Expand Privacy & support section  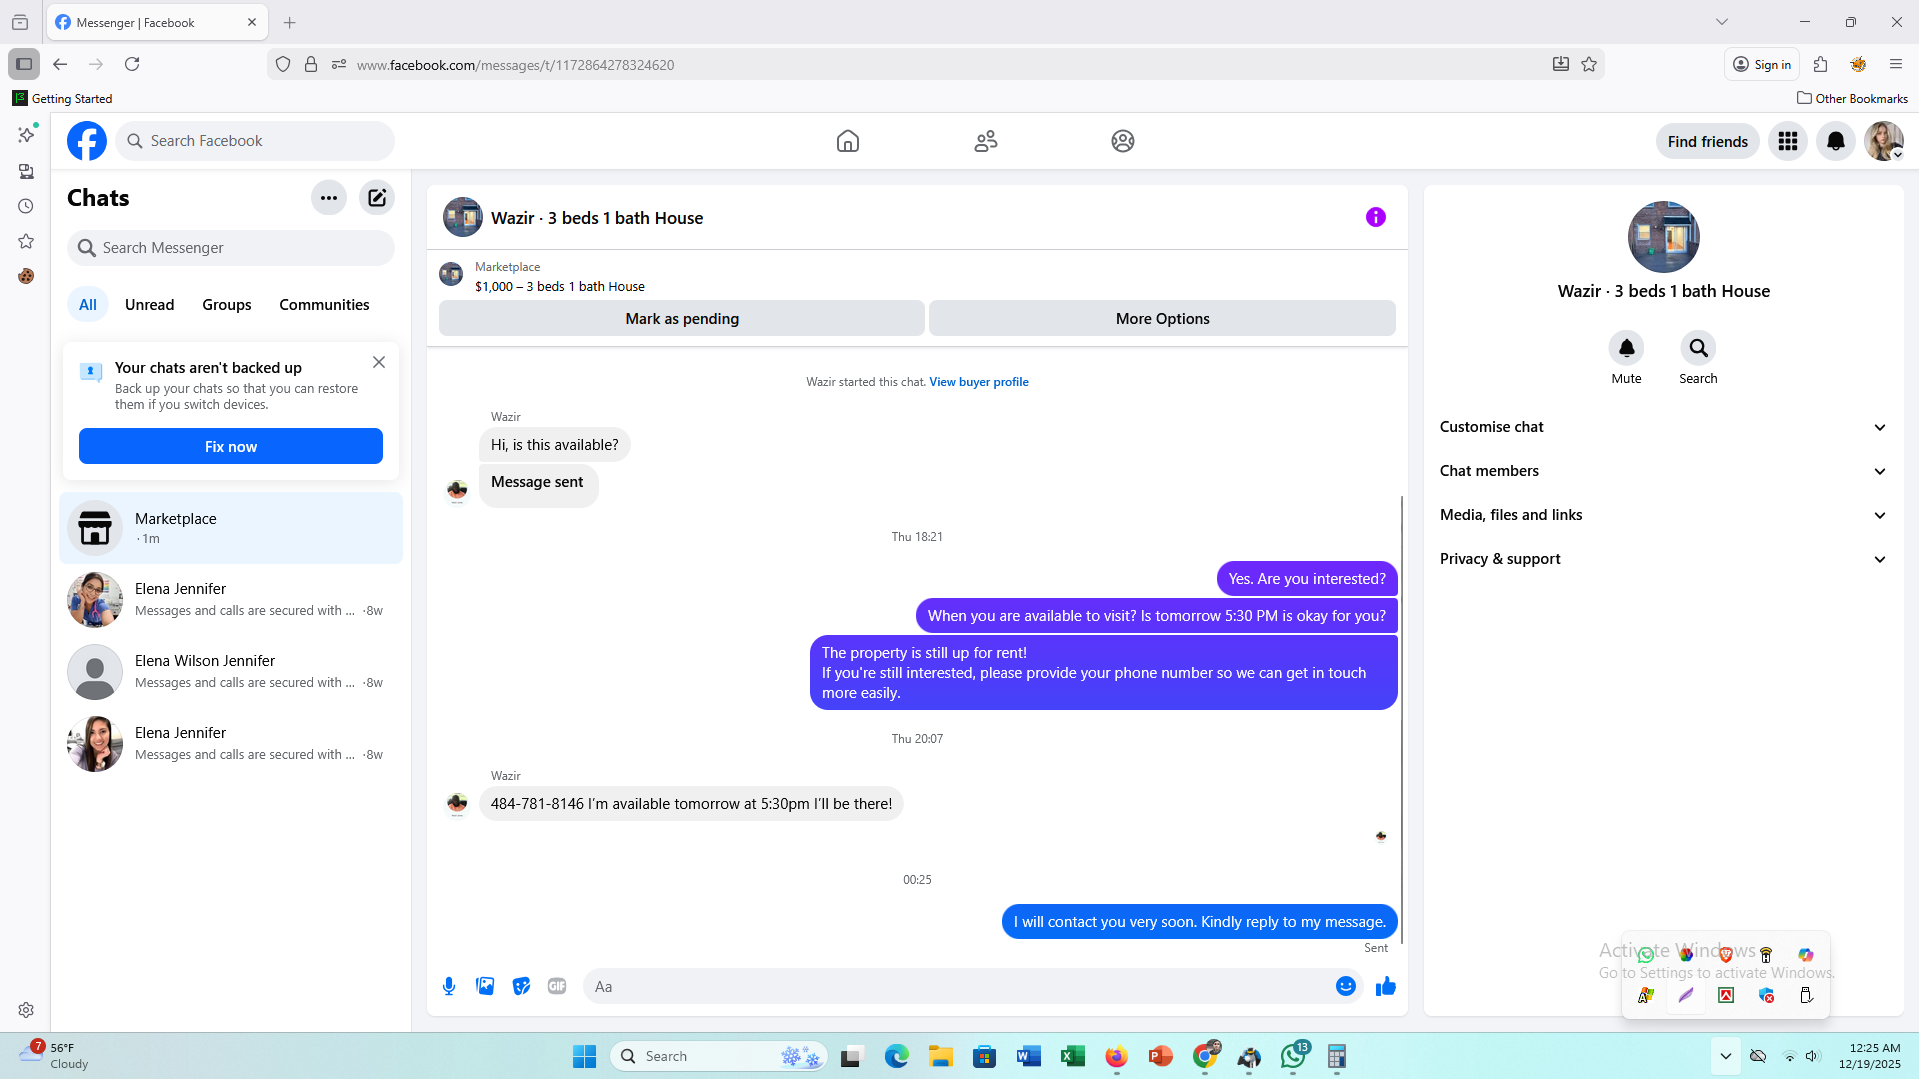pyautogui.click(x=1664, y=559)
